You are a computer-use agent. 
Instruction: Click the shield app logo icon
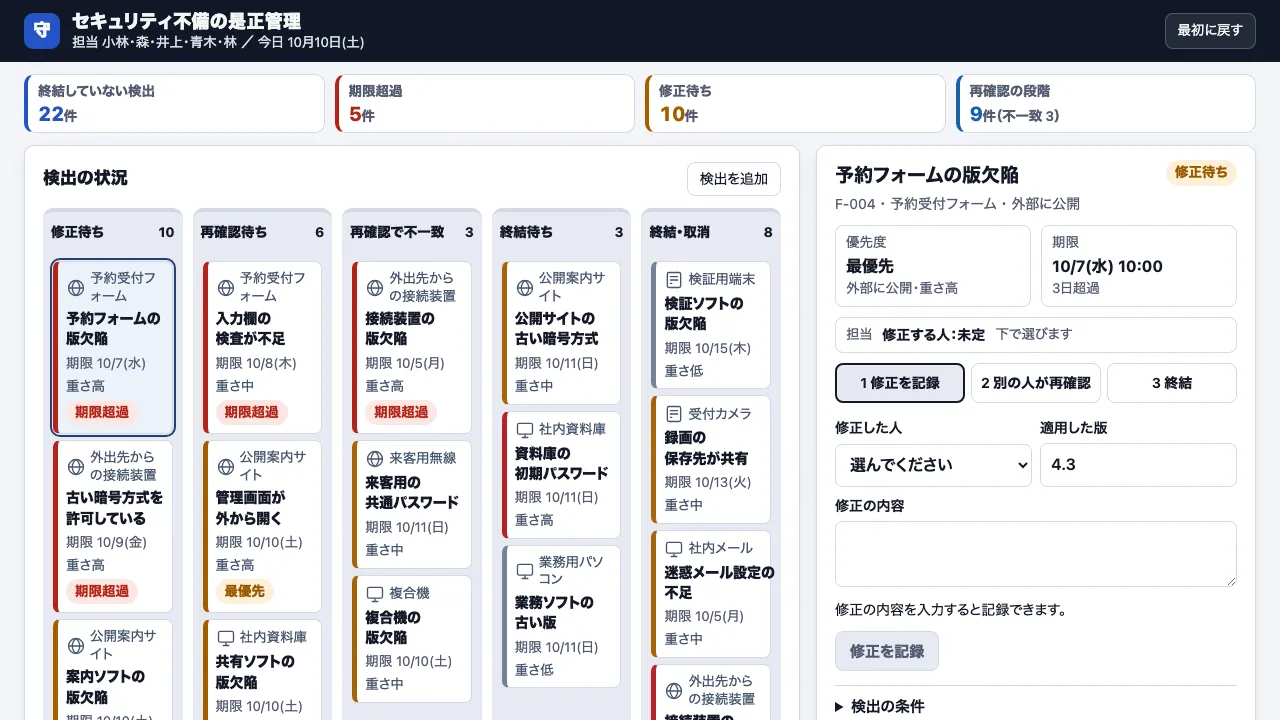pos(42,31)
